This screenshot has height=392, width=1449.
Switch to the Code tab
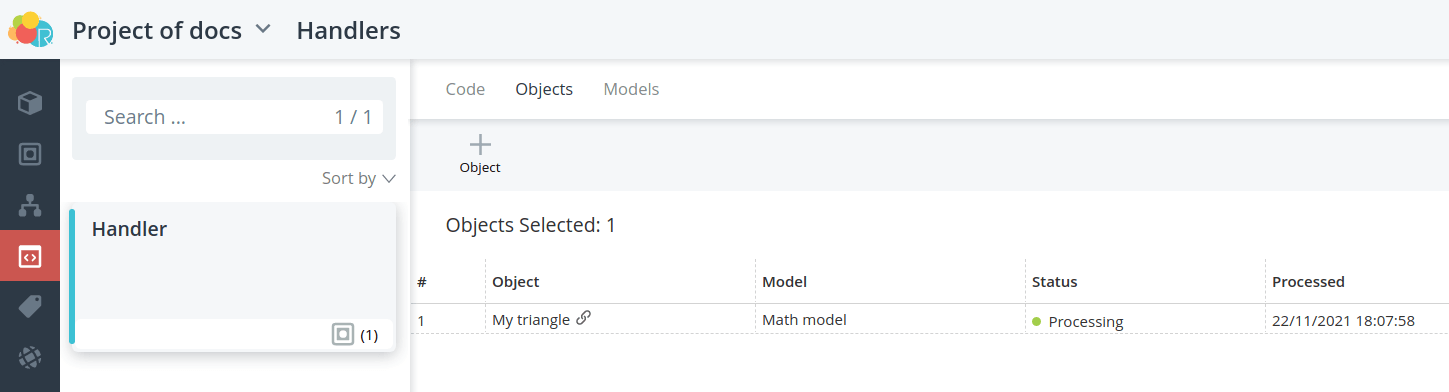point(465,89)
